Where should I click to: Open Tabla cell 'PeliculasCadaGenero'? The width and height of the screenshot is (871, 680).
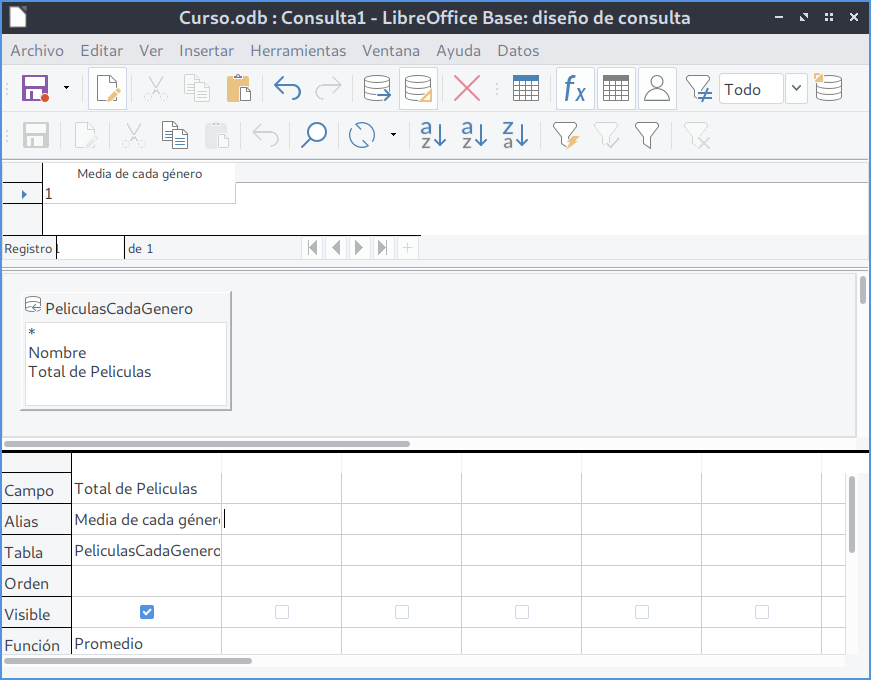[x=146, y=551]
